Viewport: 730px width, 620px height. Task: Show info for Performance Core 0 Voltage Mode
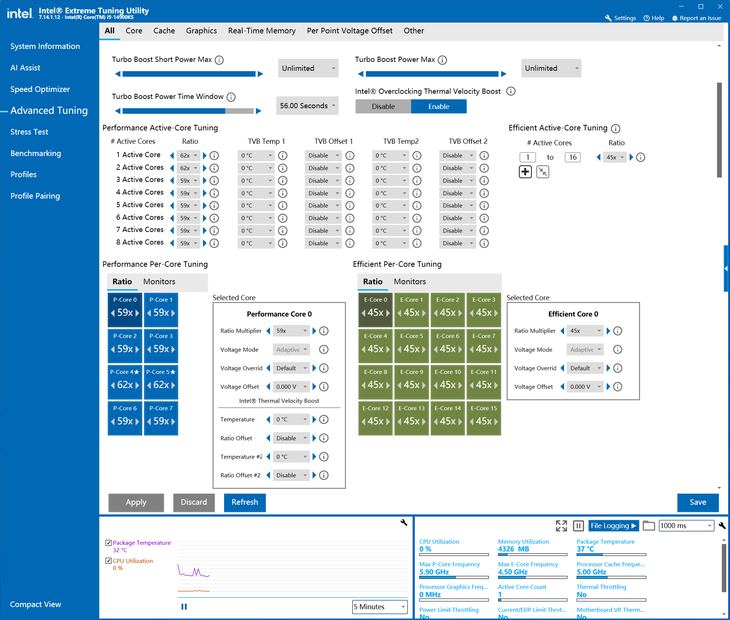coord(324,350)
